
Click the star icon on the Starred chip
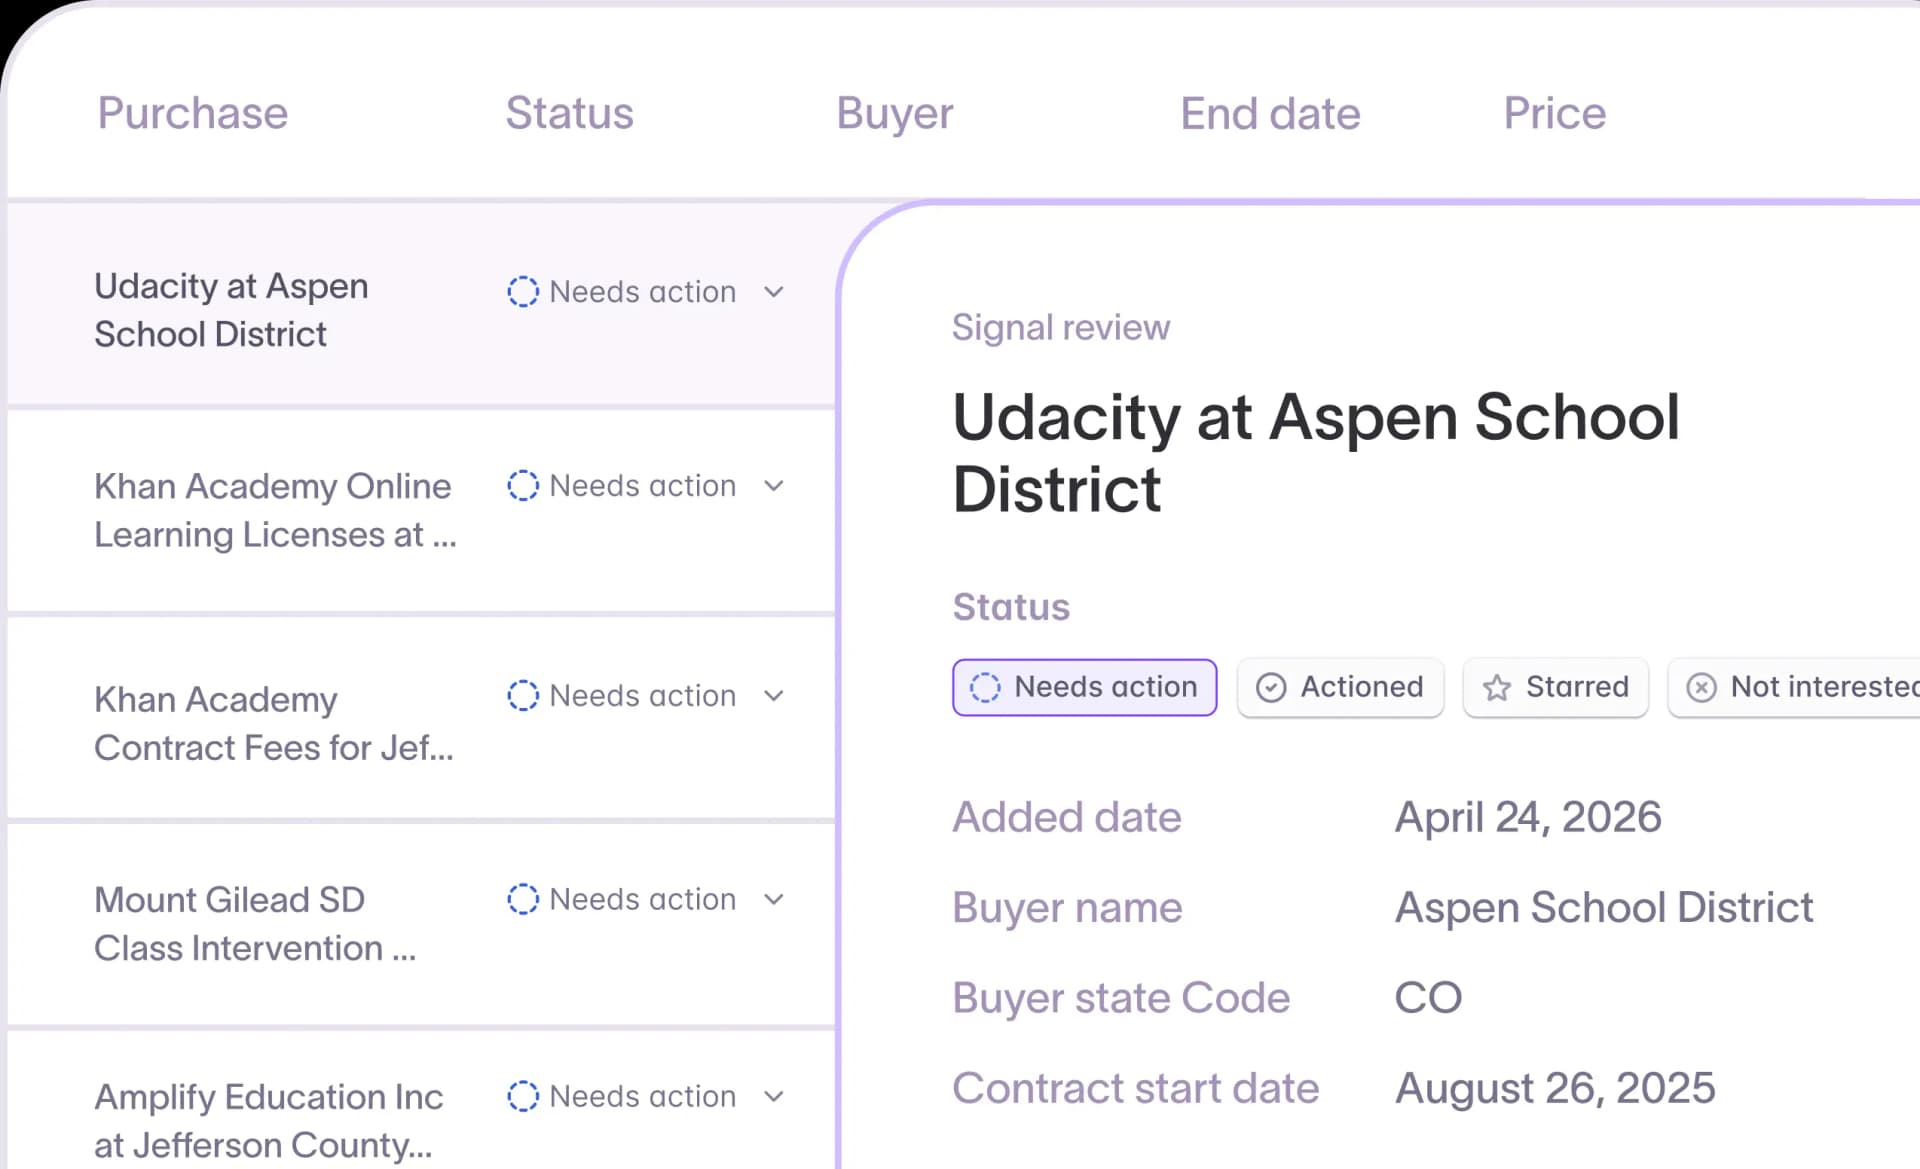(1496, 688)
